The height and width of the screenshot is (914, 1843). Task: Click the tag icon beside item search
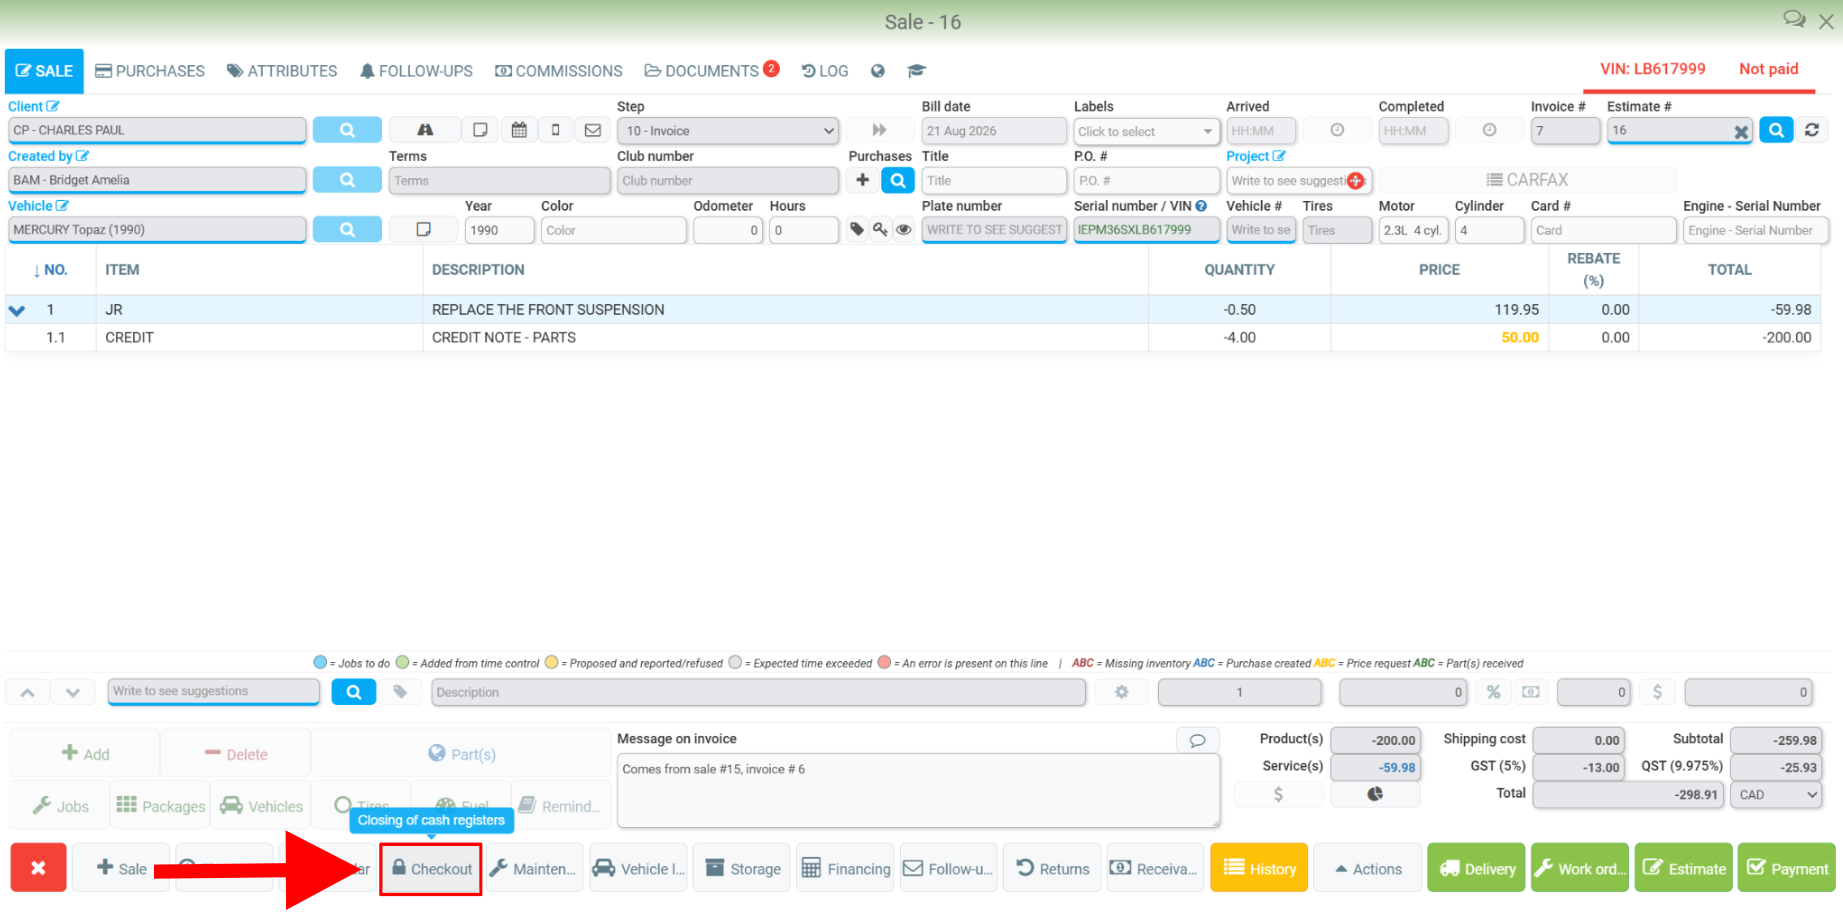point(400,692)
